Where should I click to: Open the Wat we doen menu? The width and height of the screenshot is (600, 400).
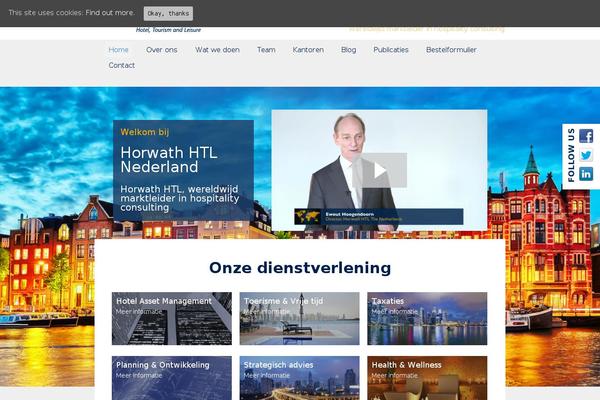[x=217, y=50]
